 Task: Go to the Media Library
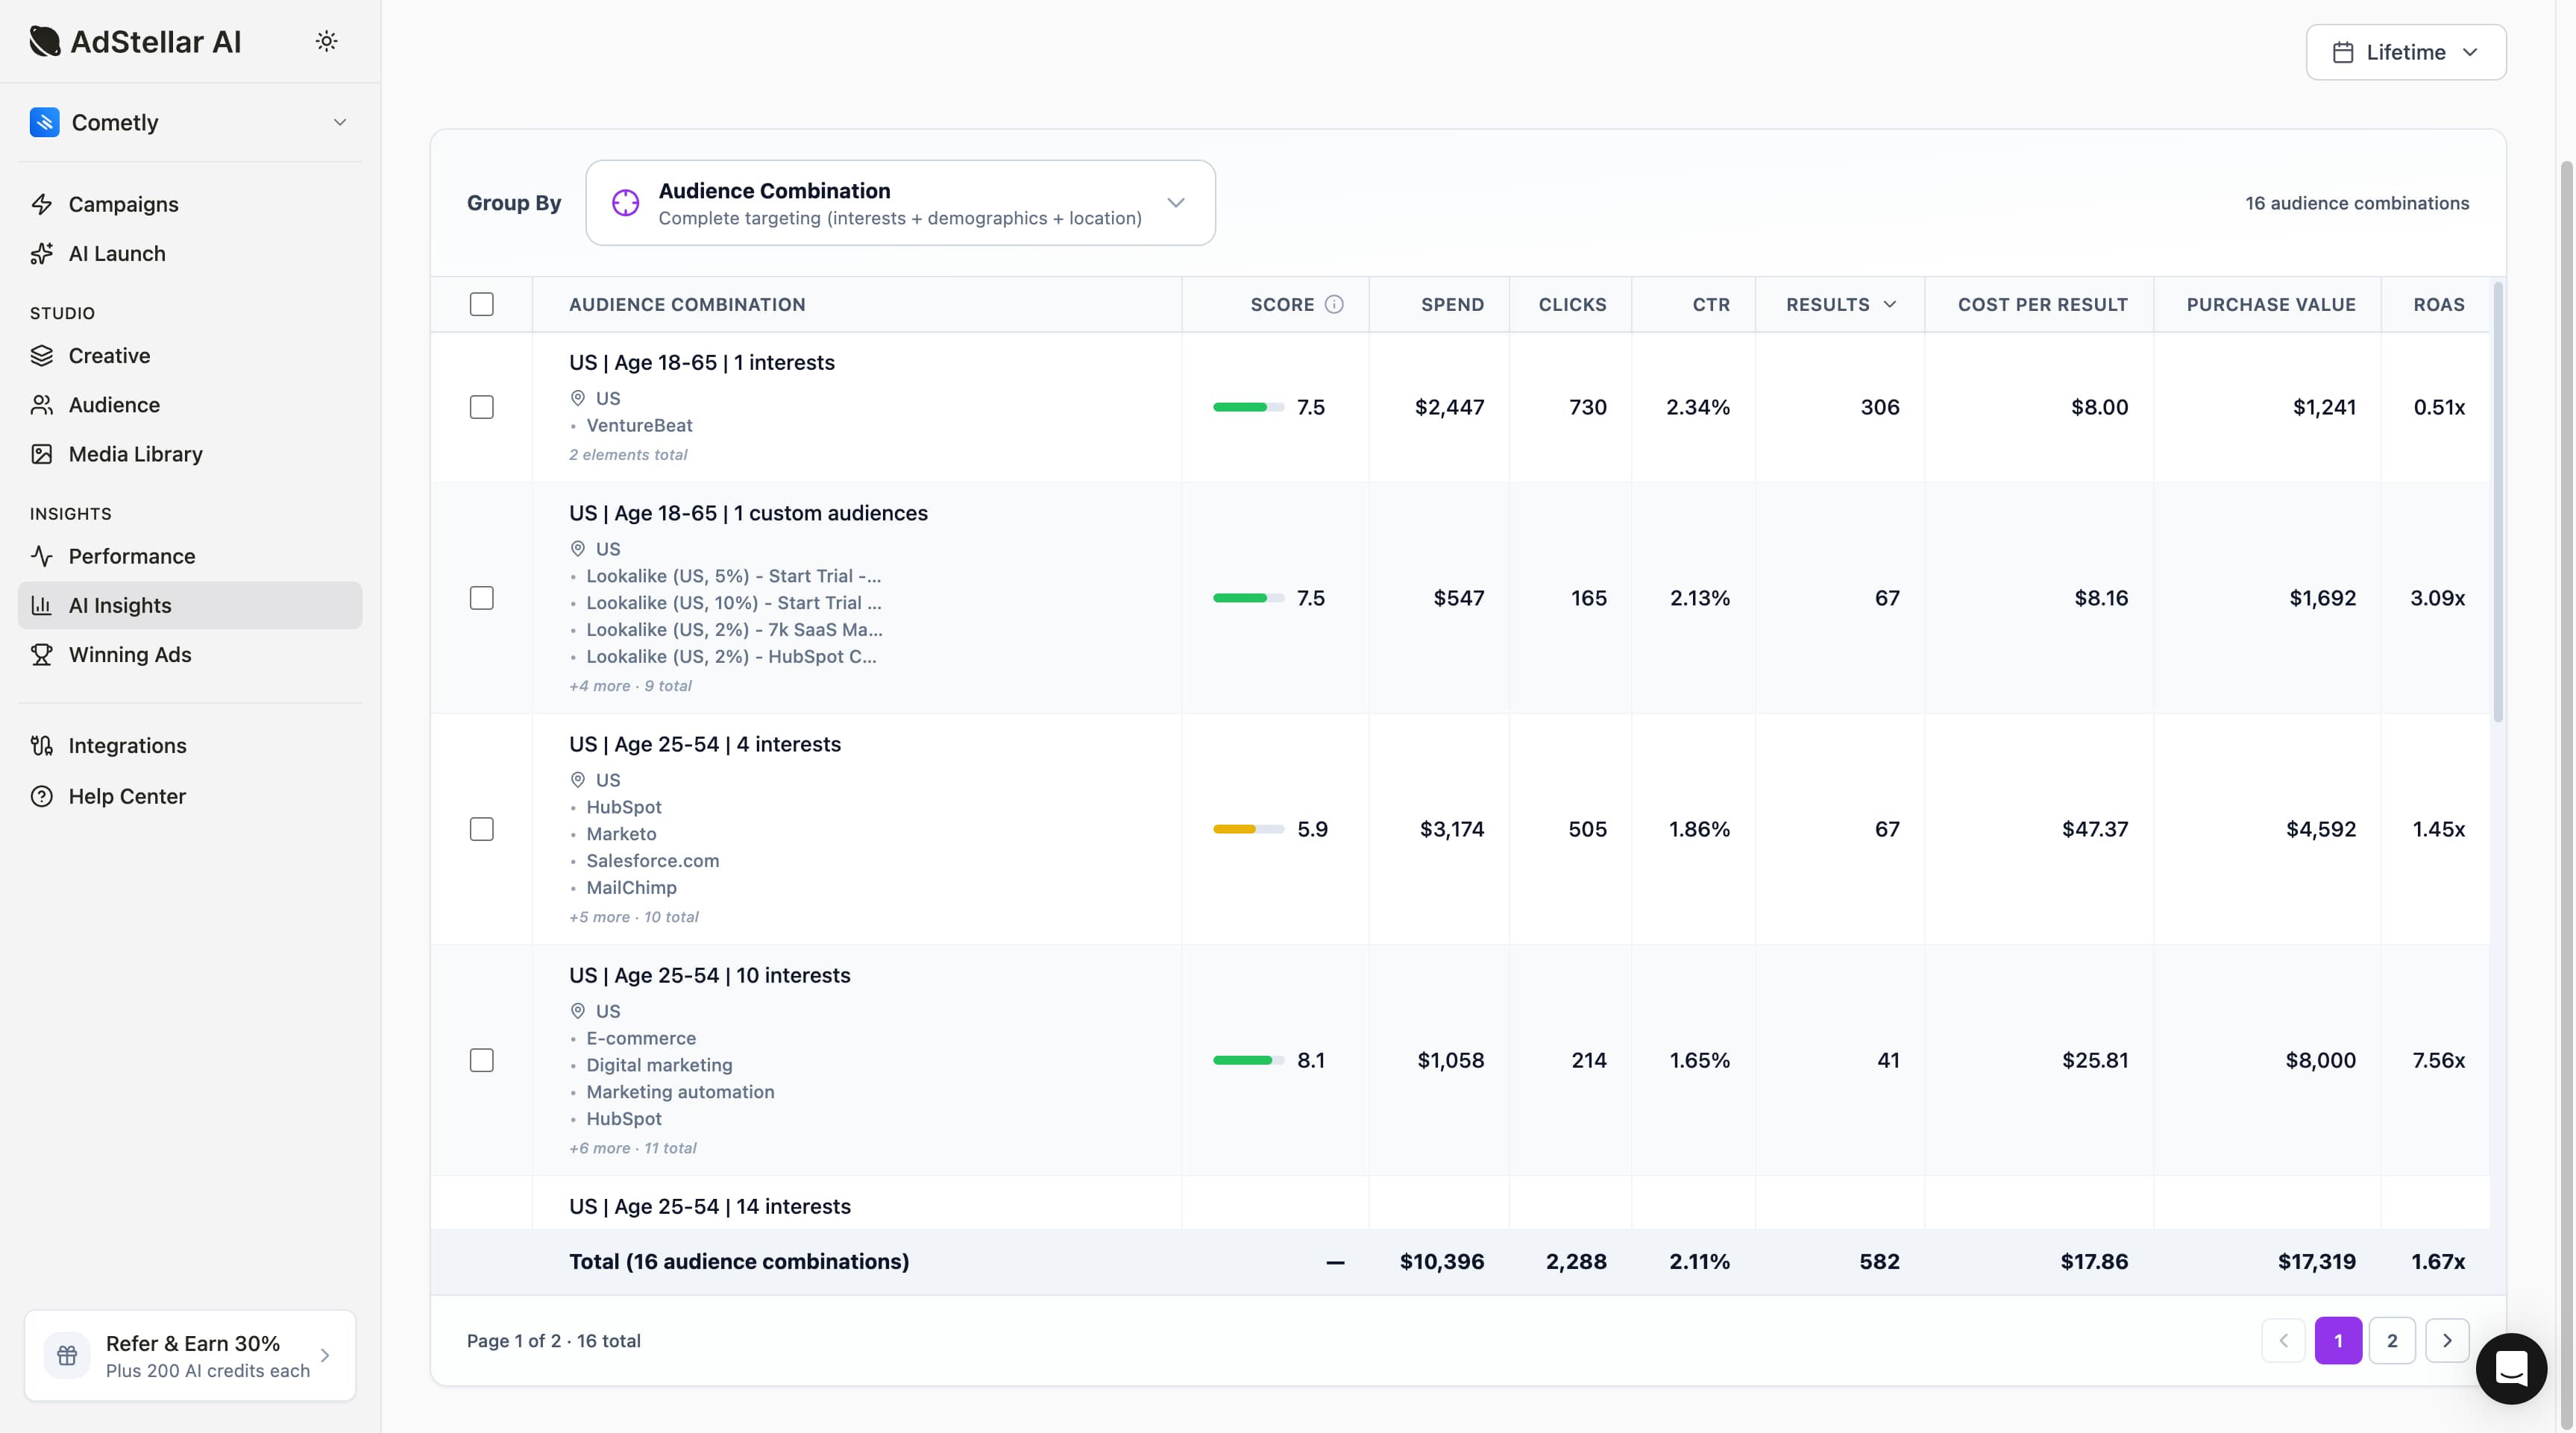click(135, 453)
